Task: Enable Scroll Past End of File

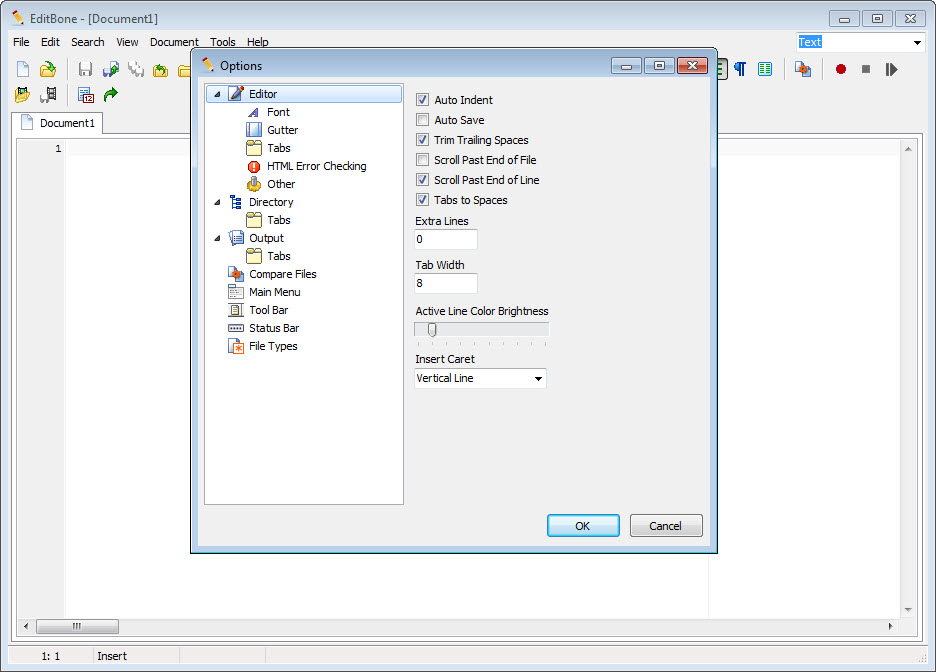Action: (x=423, y=160)
